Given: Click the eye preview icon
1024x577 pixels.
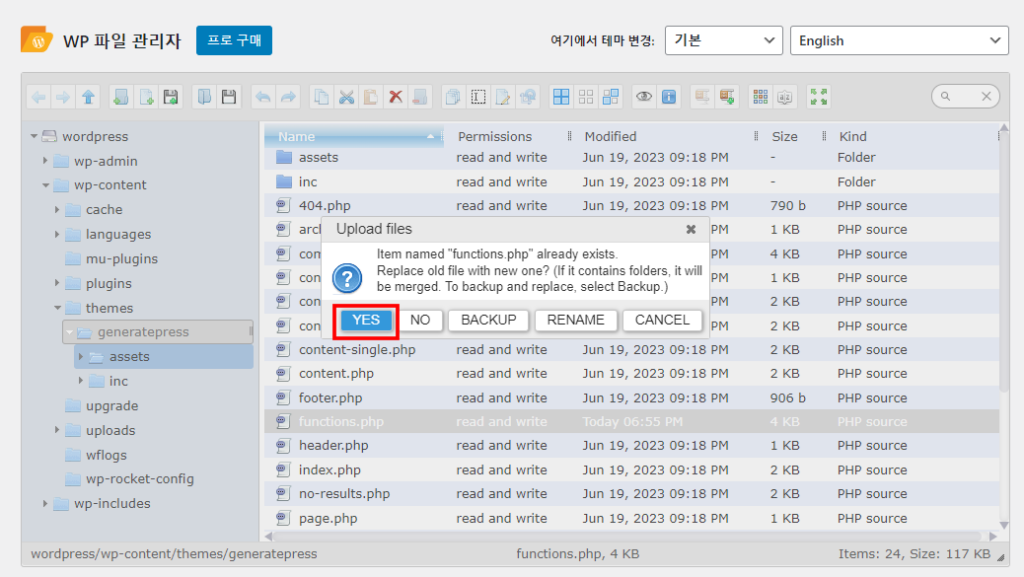Looking at the screenshot, I should [x=644, y=97].
